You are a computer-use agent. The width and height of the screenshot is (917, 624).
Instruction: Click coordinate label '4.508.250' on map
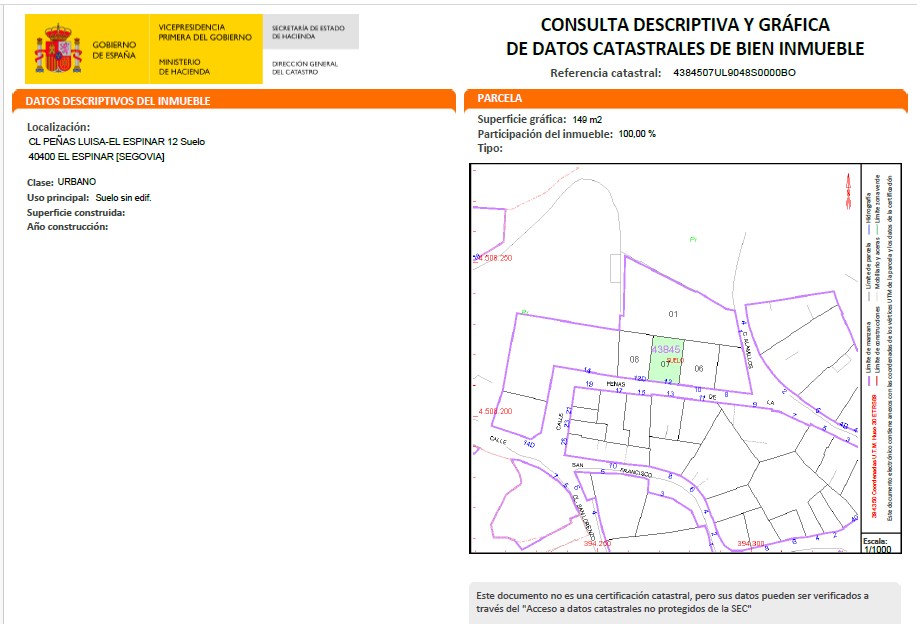click(x=495, y=258)
